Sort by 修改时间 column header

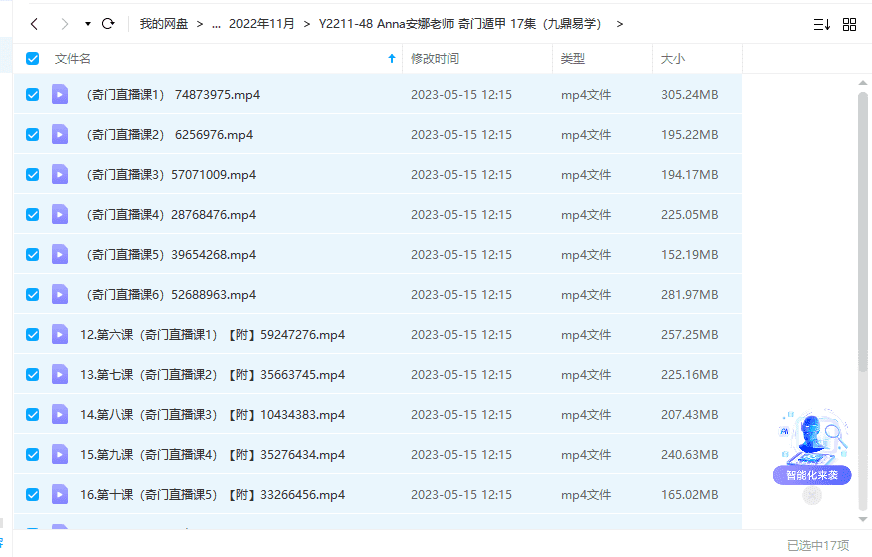click(435, 59)
